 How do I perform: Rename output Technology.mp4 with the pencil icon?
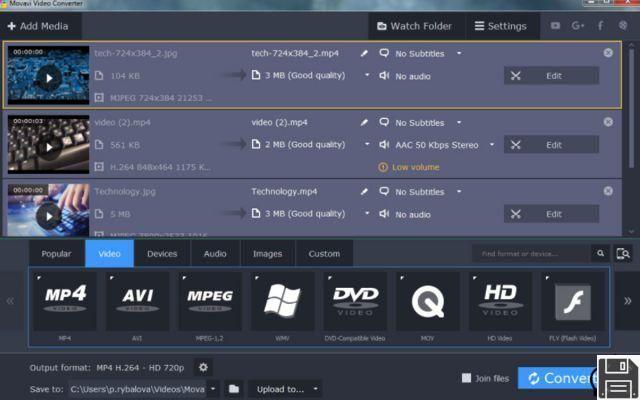pos(364,191)
